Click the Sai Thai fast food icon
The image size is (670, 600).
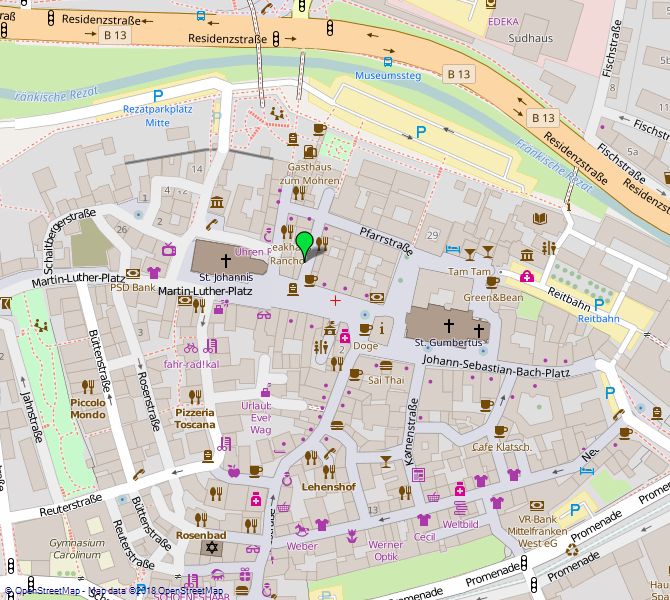coord(386,366)
